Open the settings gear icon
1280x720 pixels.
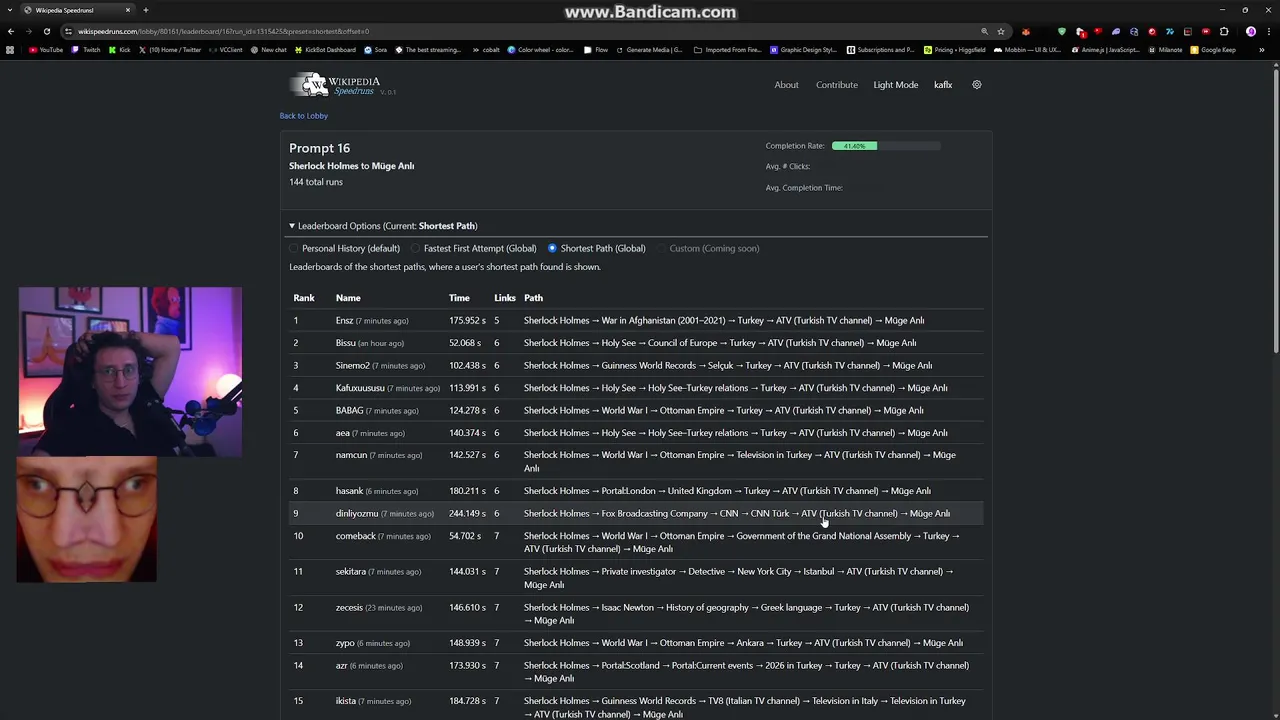977,85
